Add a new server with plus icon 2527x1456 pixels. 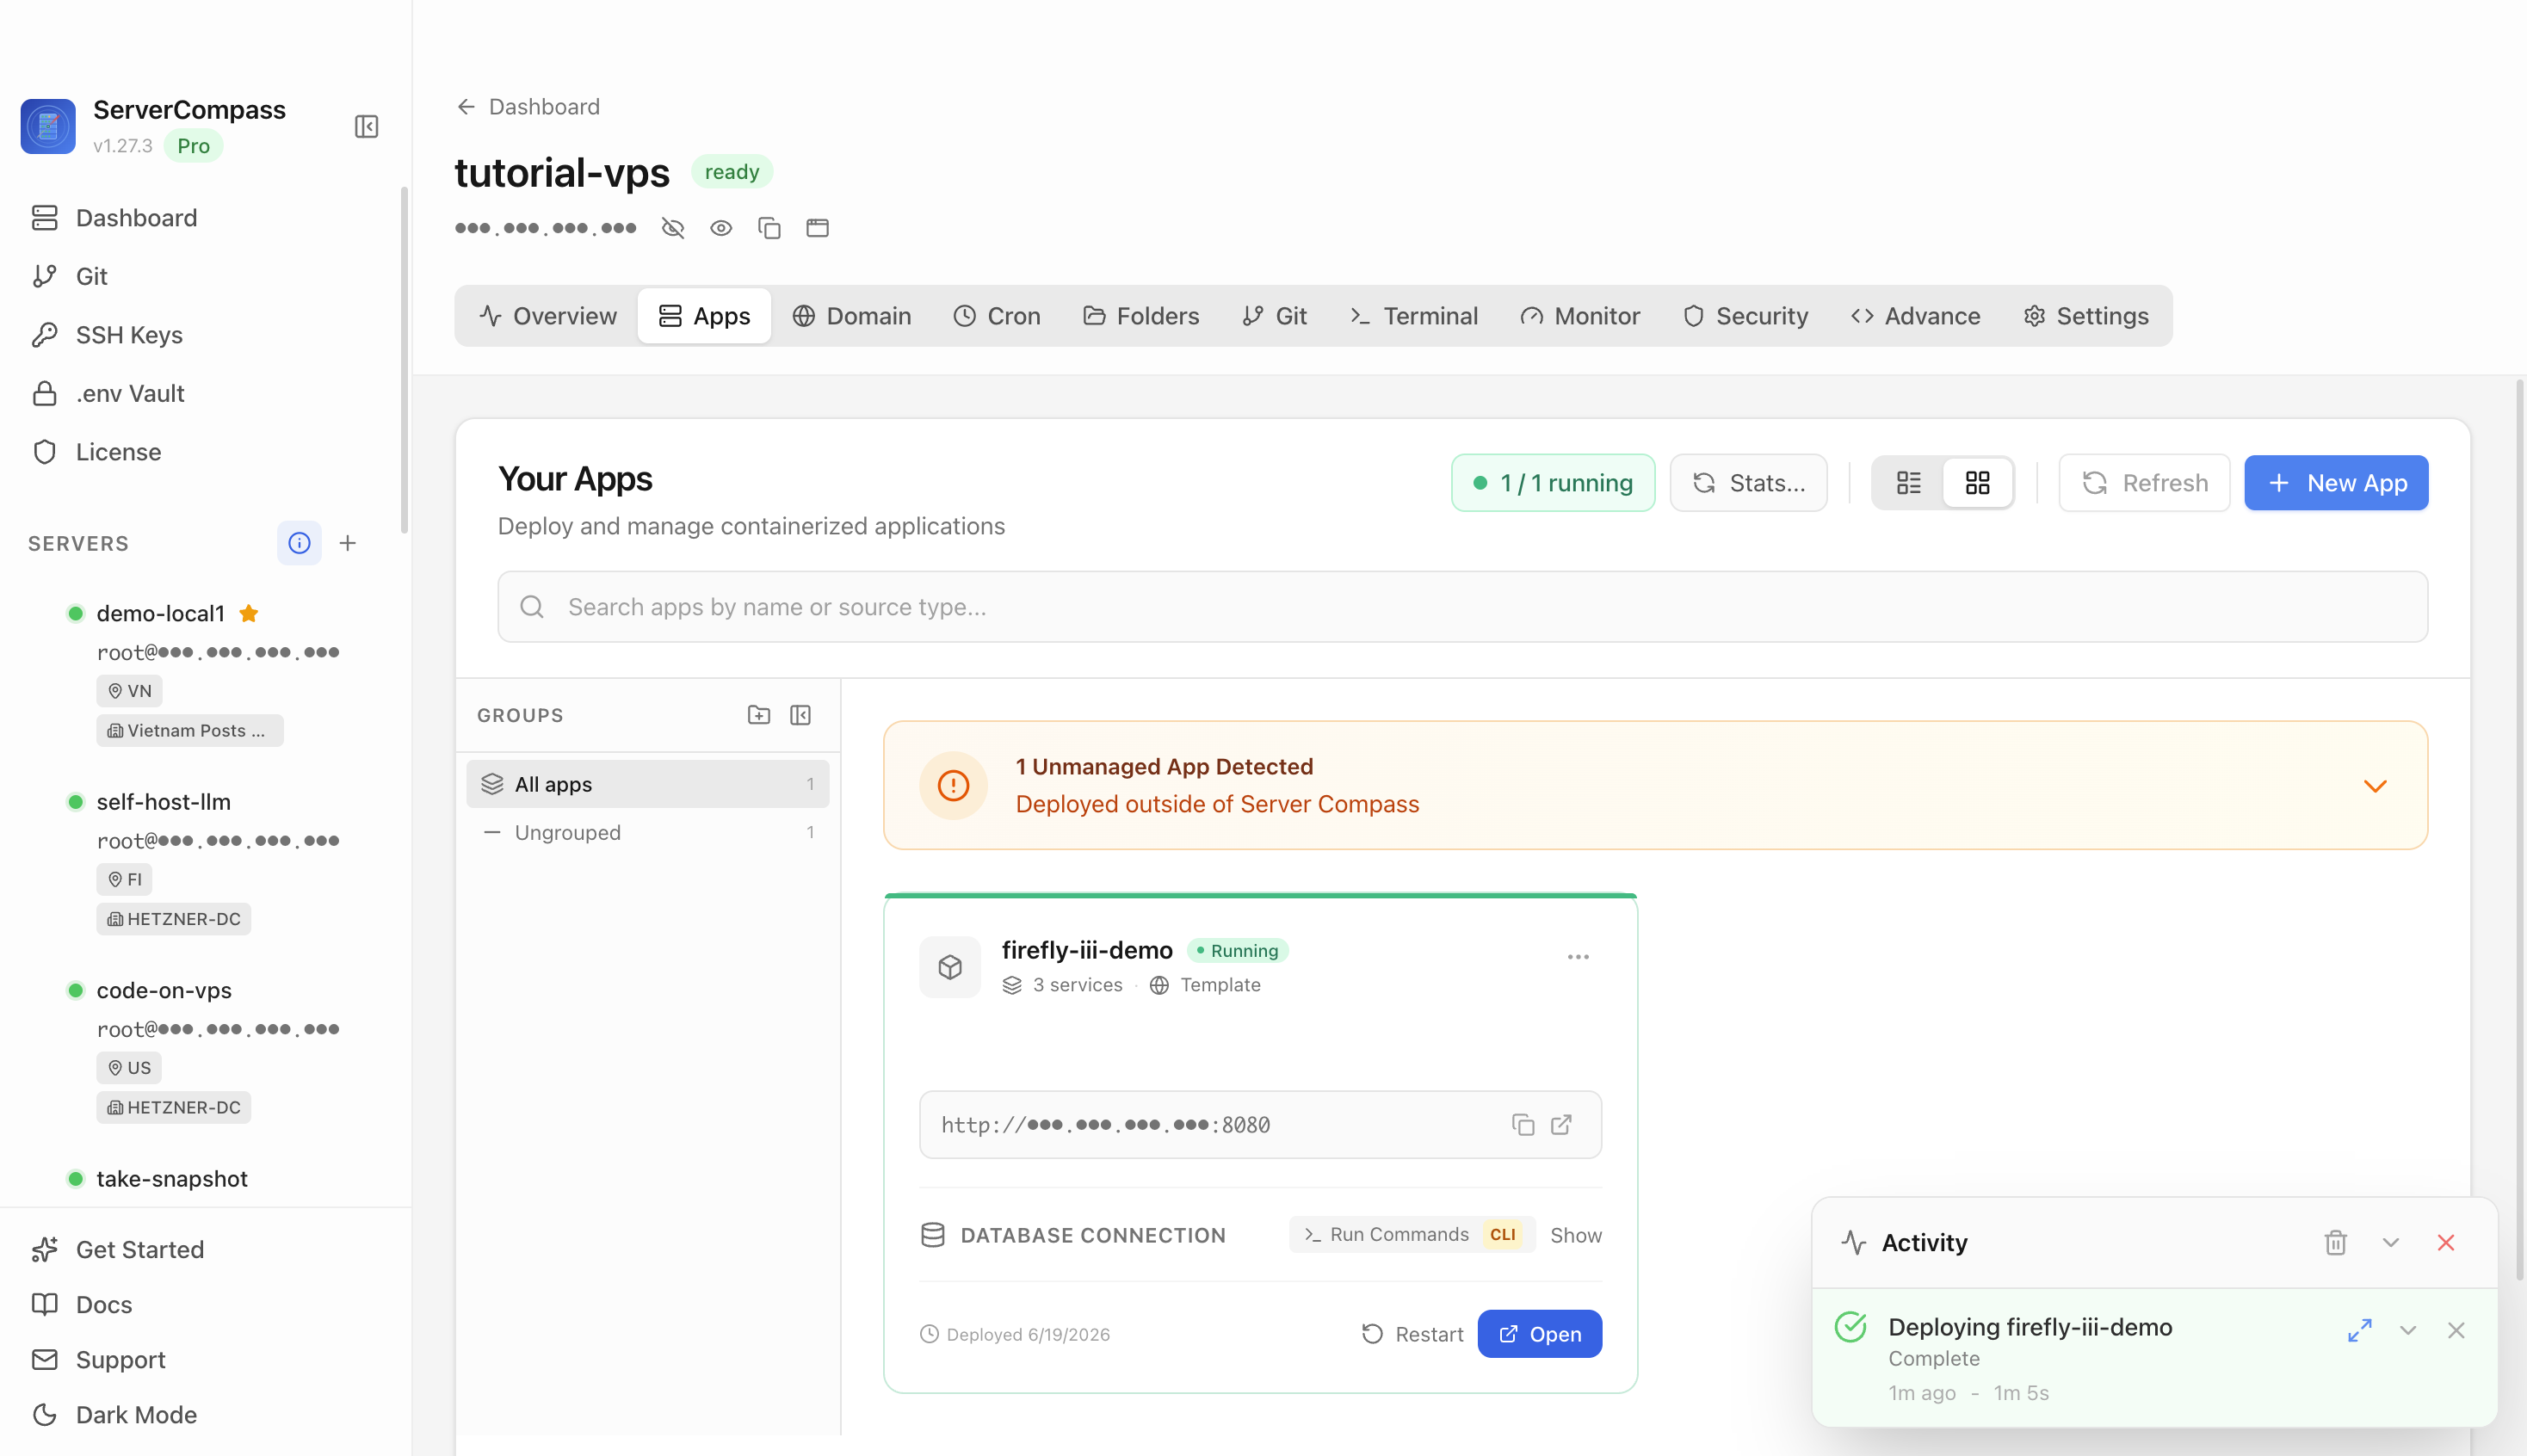(x=348, y=543)
